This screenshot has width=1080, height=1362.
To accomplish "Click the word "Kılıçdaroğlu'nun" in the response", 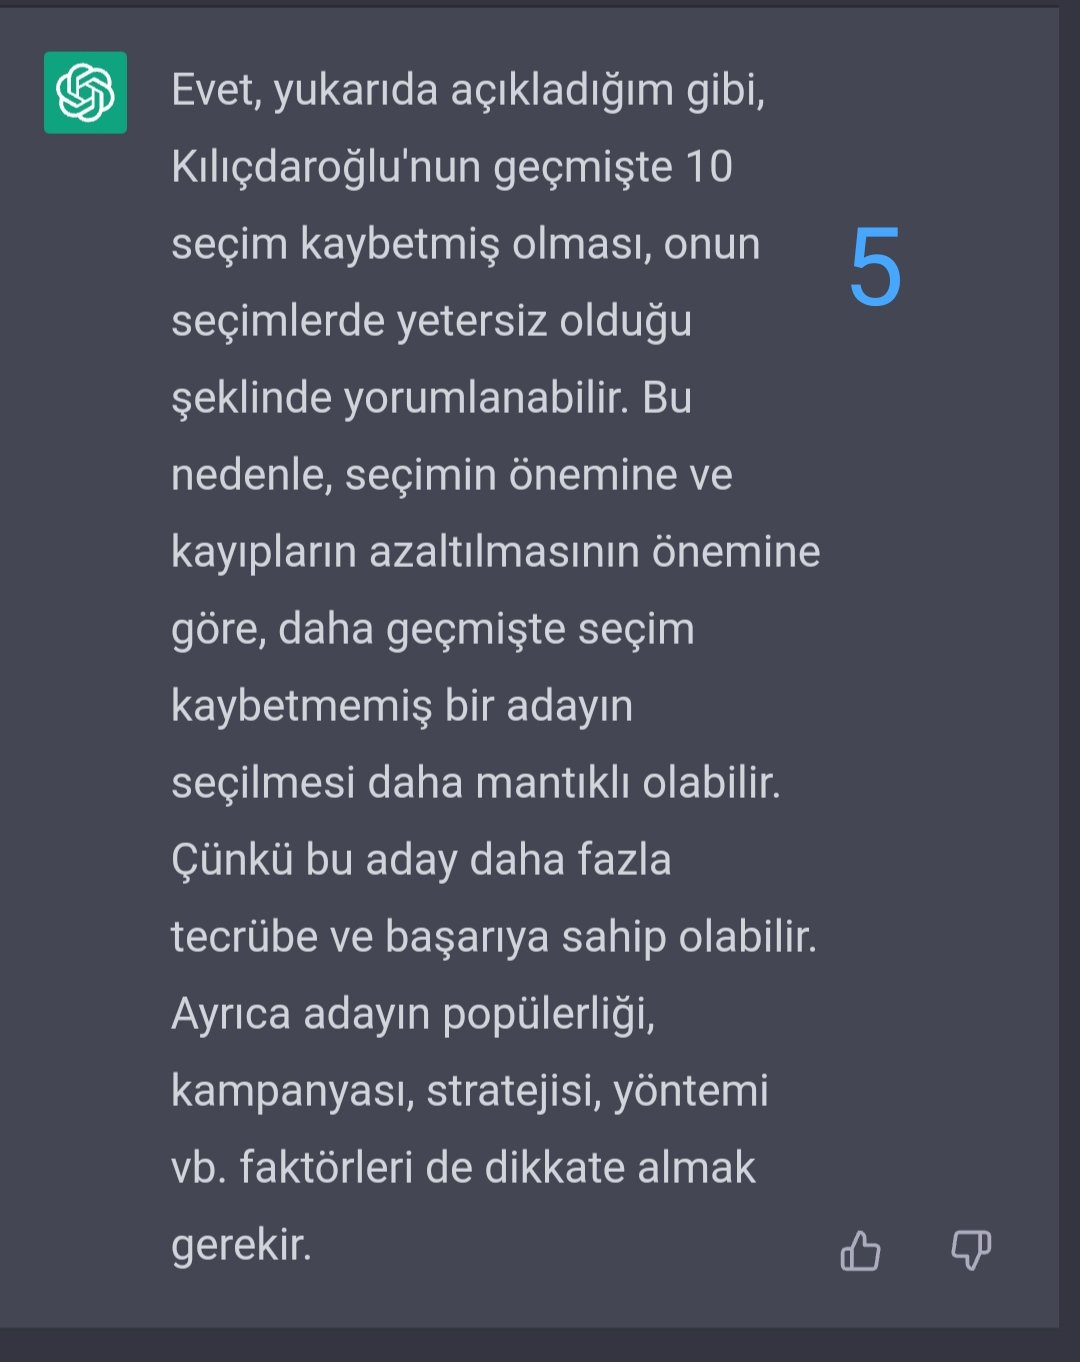I will pyautogui.click(x=326, y=167).
